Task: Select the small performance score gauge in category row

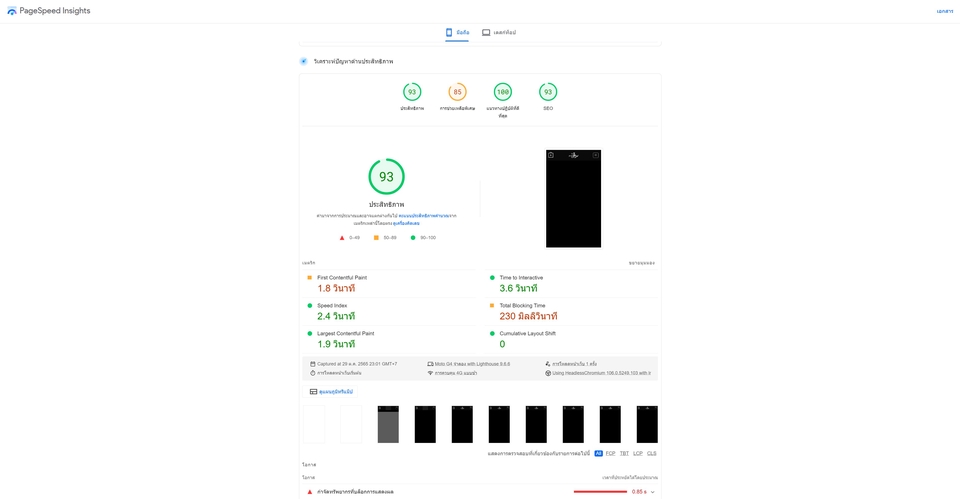Action: (412, 92)
